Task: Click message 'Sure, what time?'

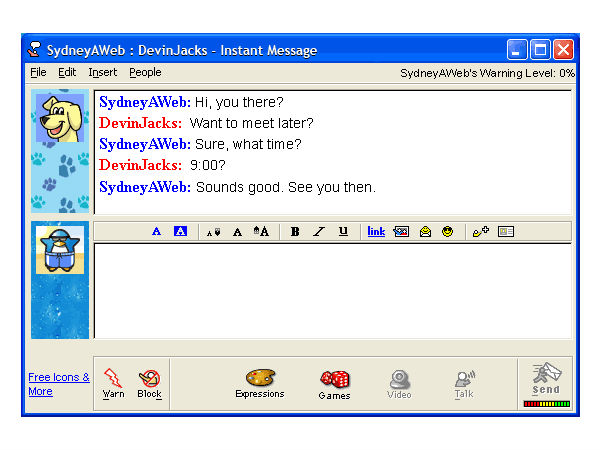Action: 248,144
